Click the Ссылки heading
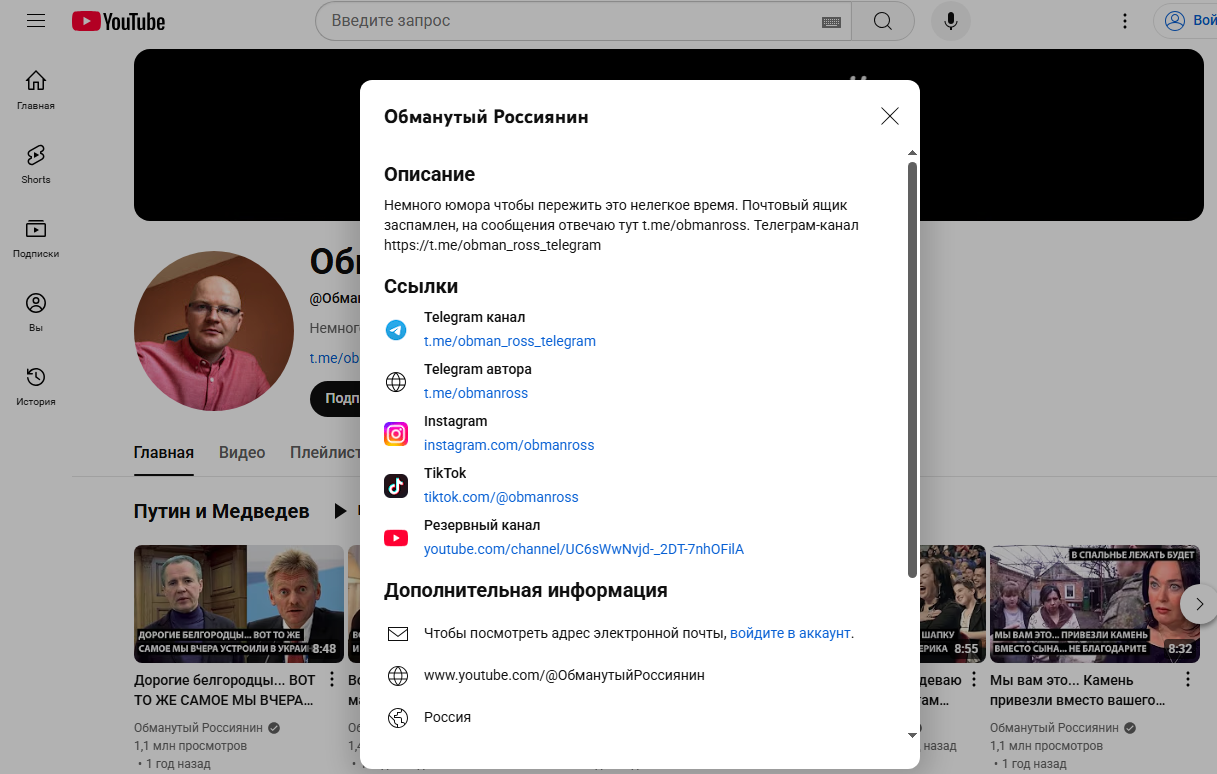Image resolution: width=1217 pixels, height=774 pixels. 421,286
